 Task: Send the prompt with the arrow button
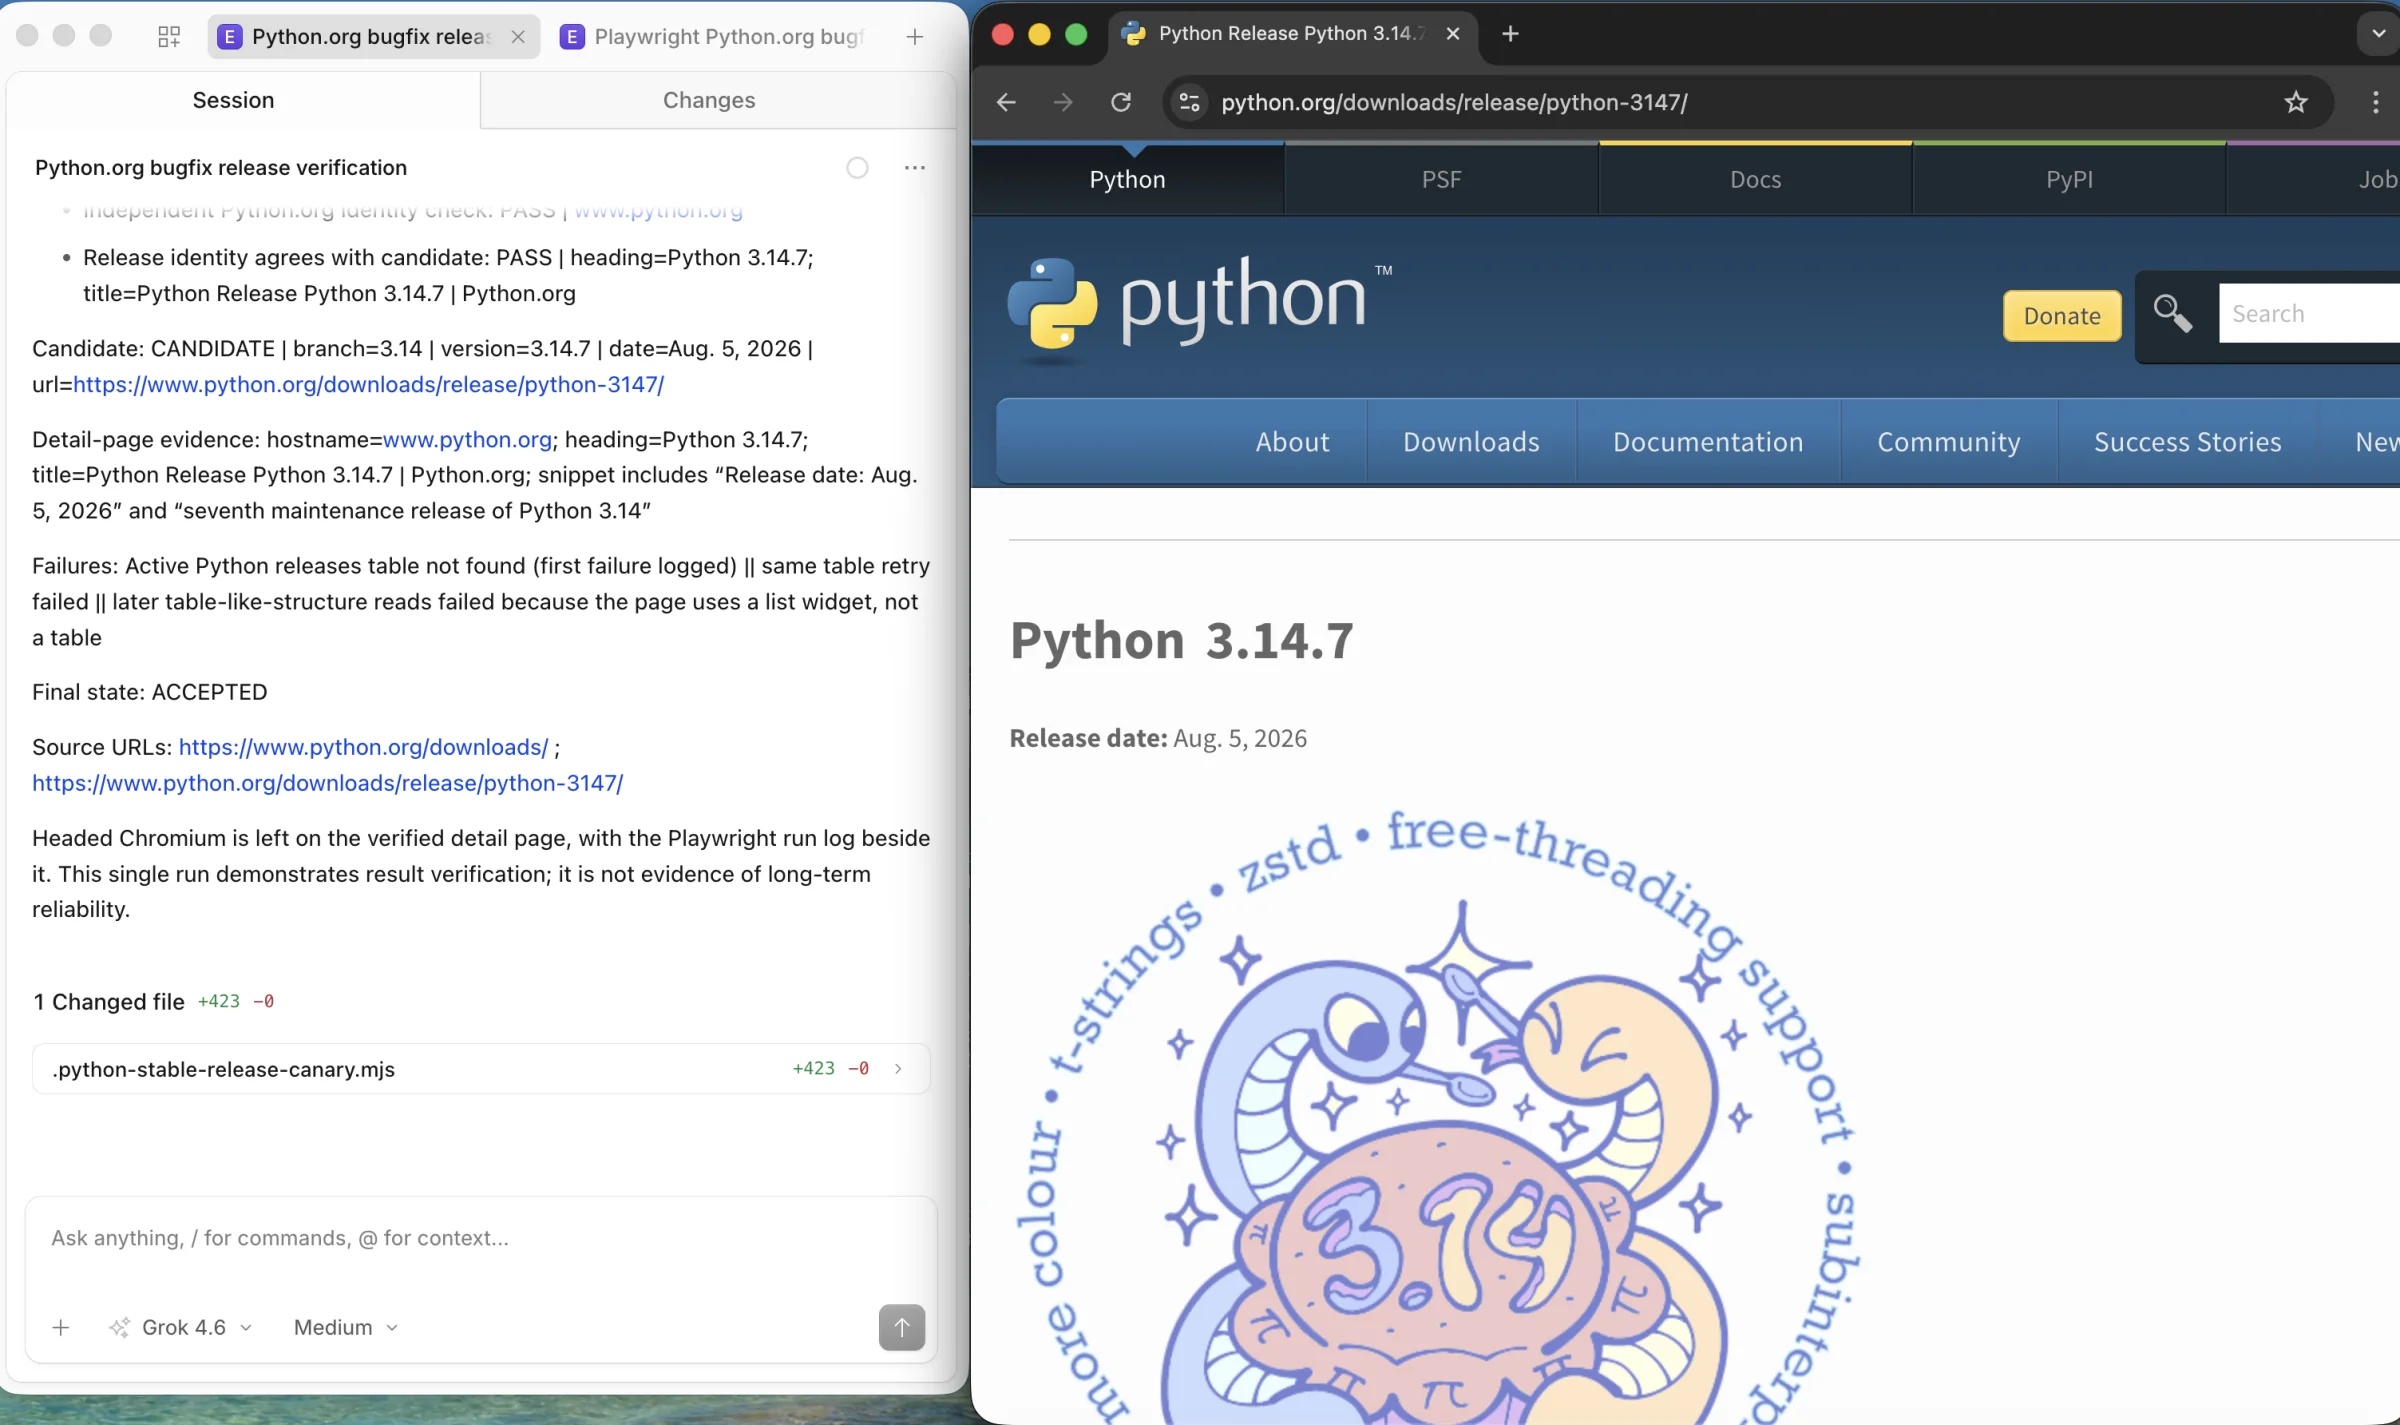coord(901,1327)
